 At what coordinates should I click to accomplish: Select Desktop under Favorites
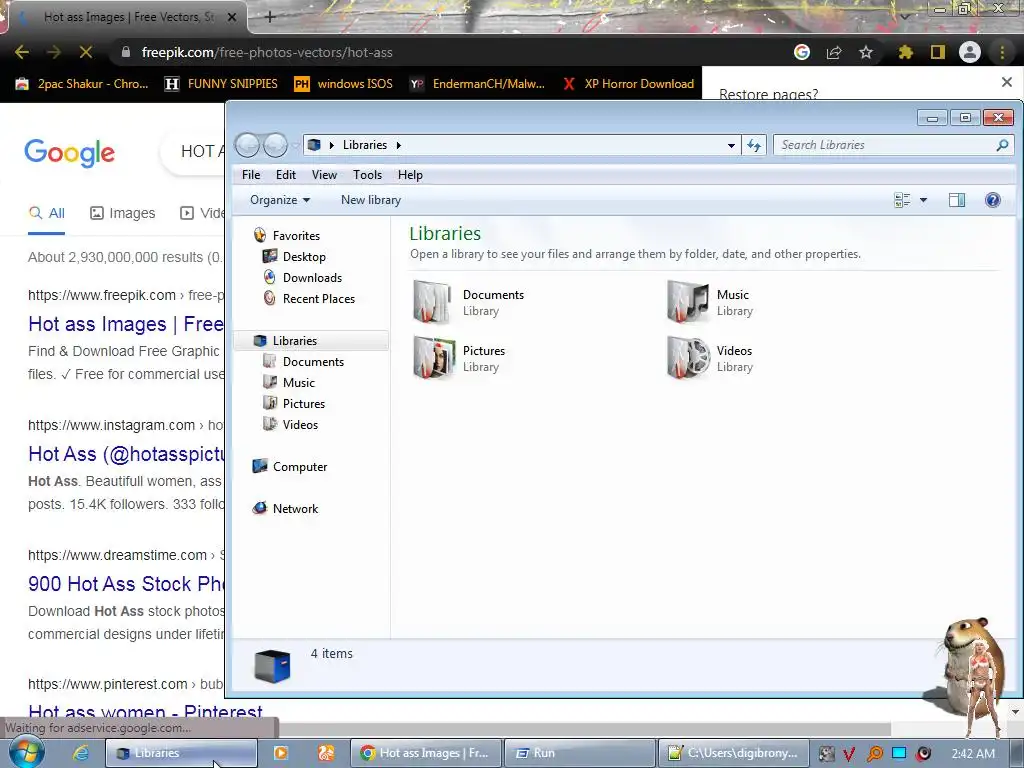coord(304,257)
